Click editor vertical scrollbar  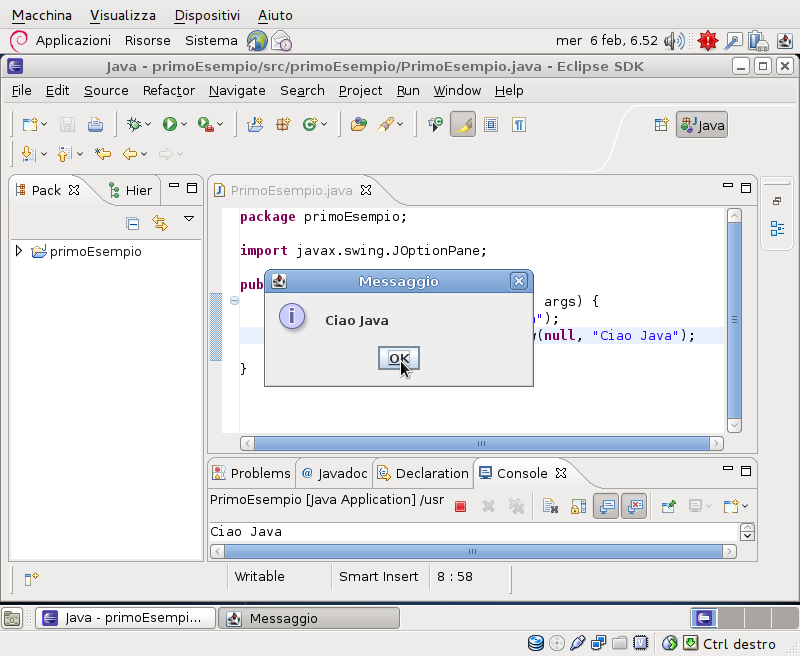(x=734, y=320)
